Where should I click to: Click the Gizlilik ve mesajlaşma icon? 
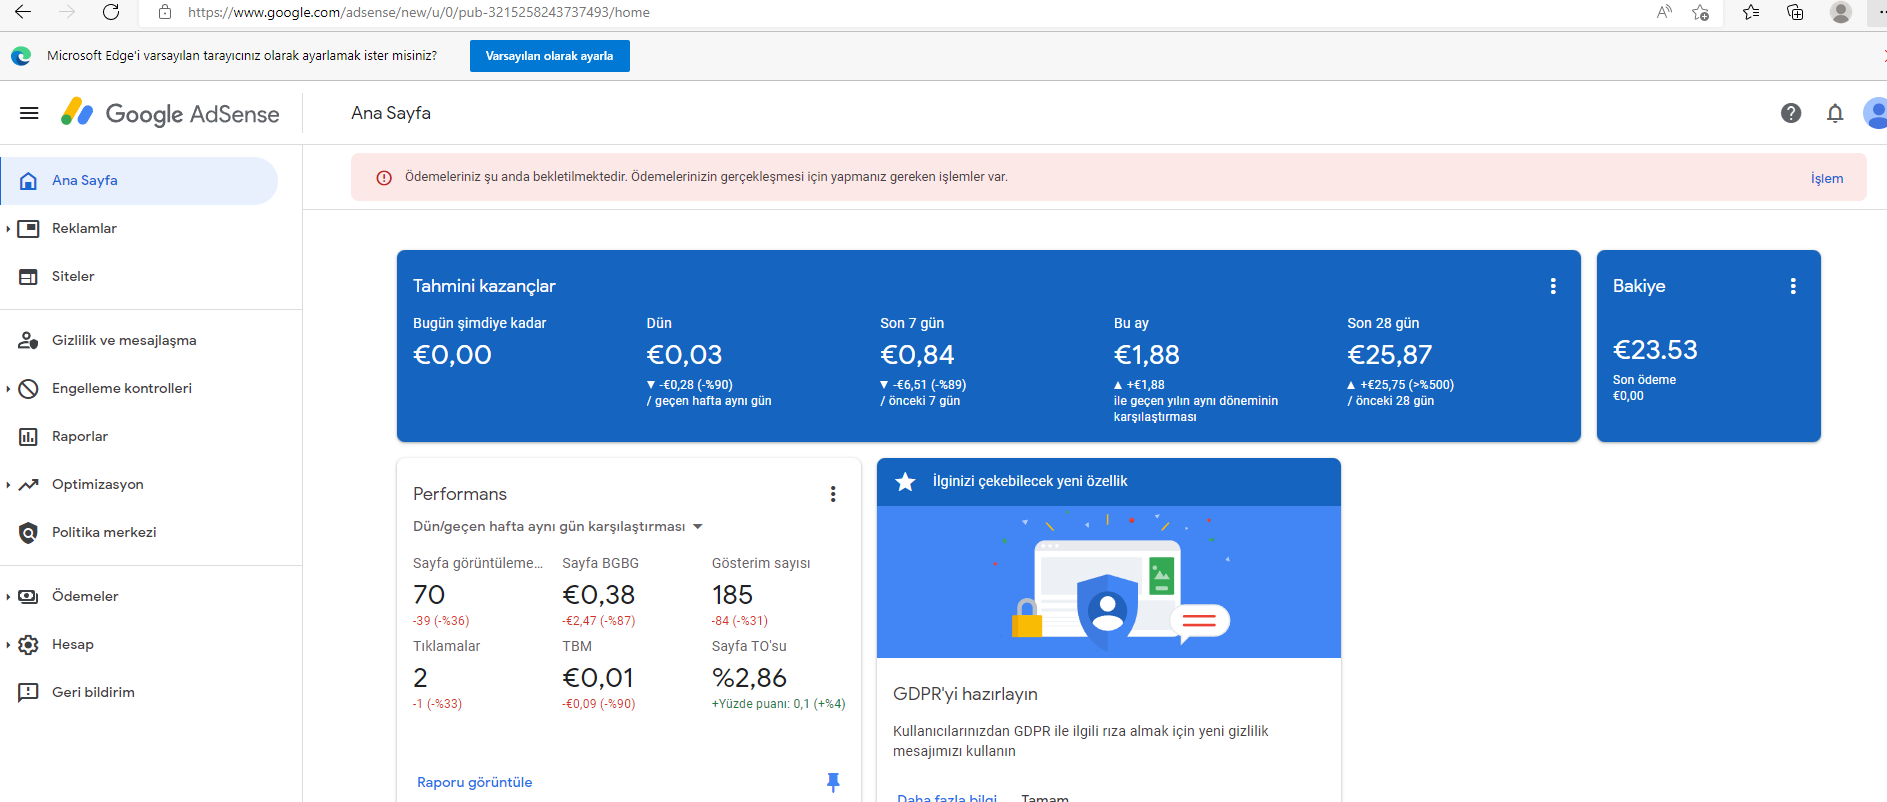coord(29,341)
